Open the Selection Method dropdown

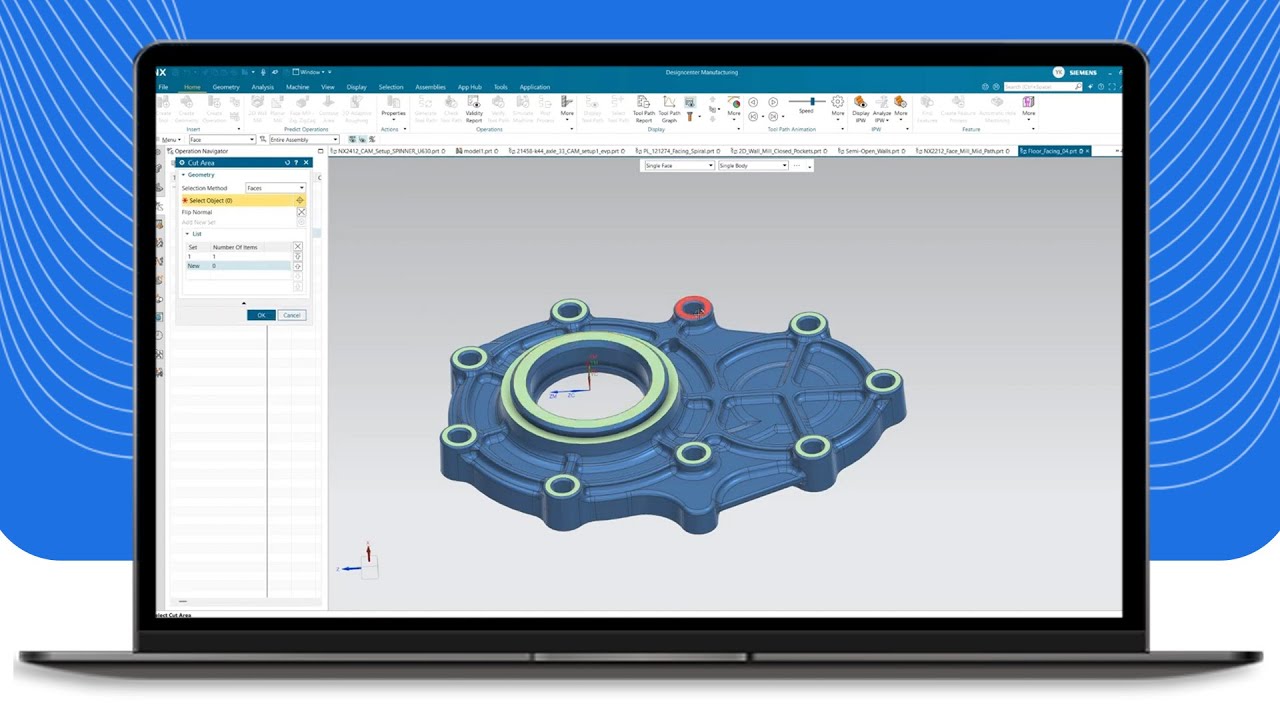point(275,188)
